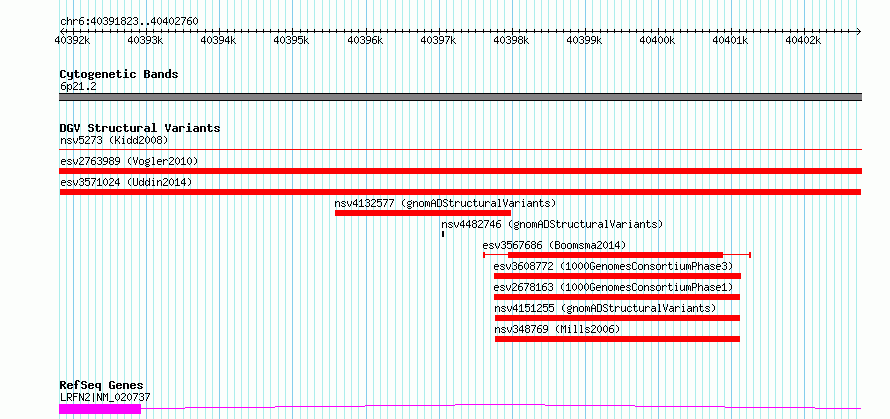
Task: Click the 40396k ruler position label
Action: click(365, 40)
